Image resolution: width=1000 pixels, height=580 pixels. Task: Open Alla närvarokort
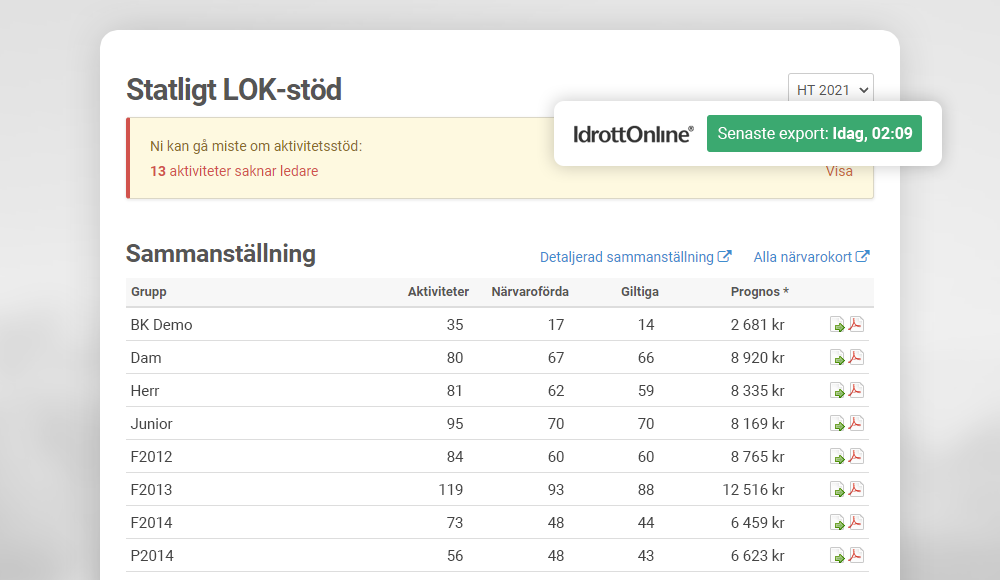[811, 256]
